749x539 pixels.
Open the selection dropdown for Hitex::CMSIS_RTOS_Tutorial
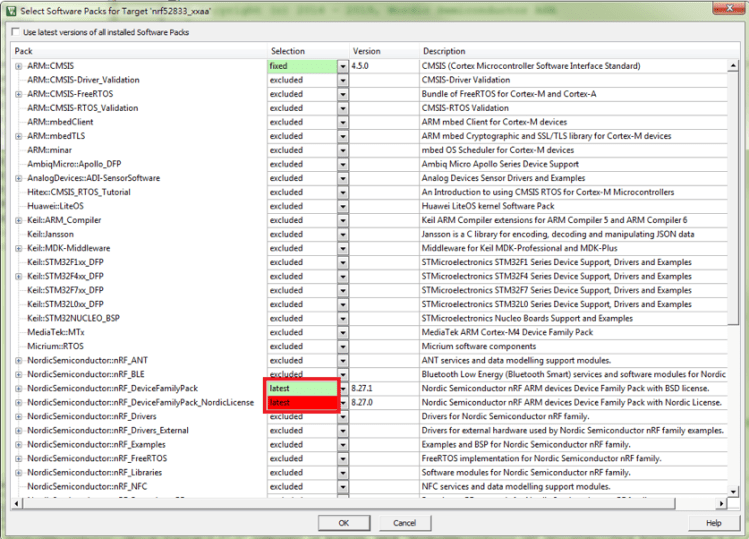click(343, 193)
